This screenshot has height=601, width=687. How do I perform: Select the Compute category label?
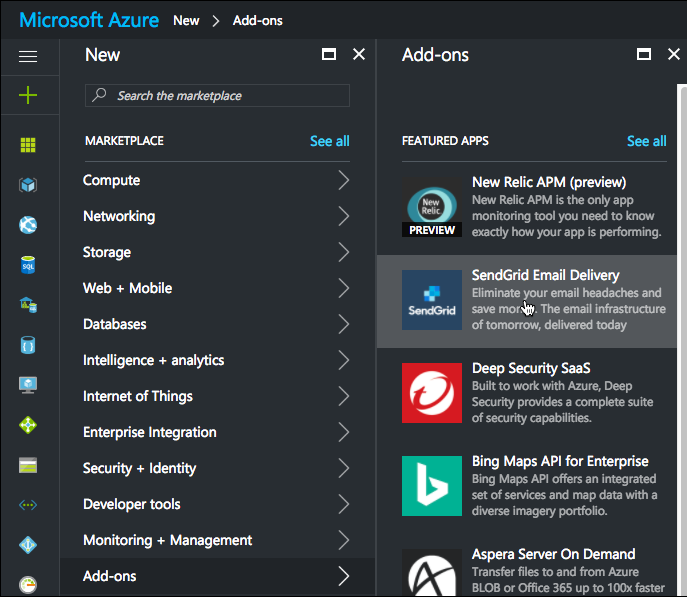[x=112, y=180]
